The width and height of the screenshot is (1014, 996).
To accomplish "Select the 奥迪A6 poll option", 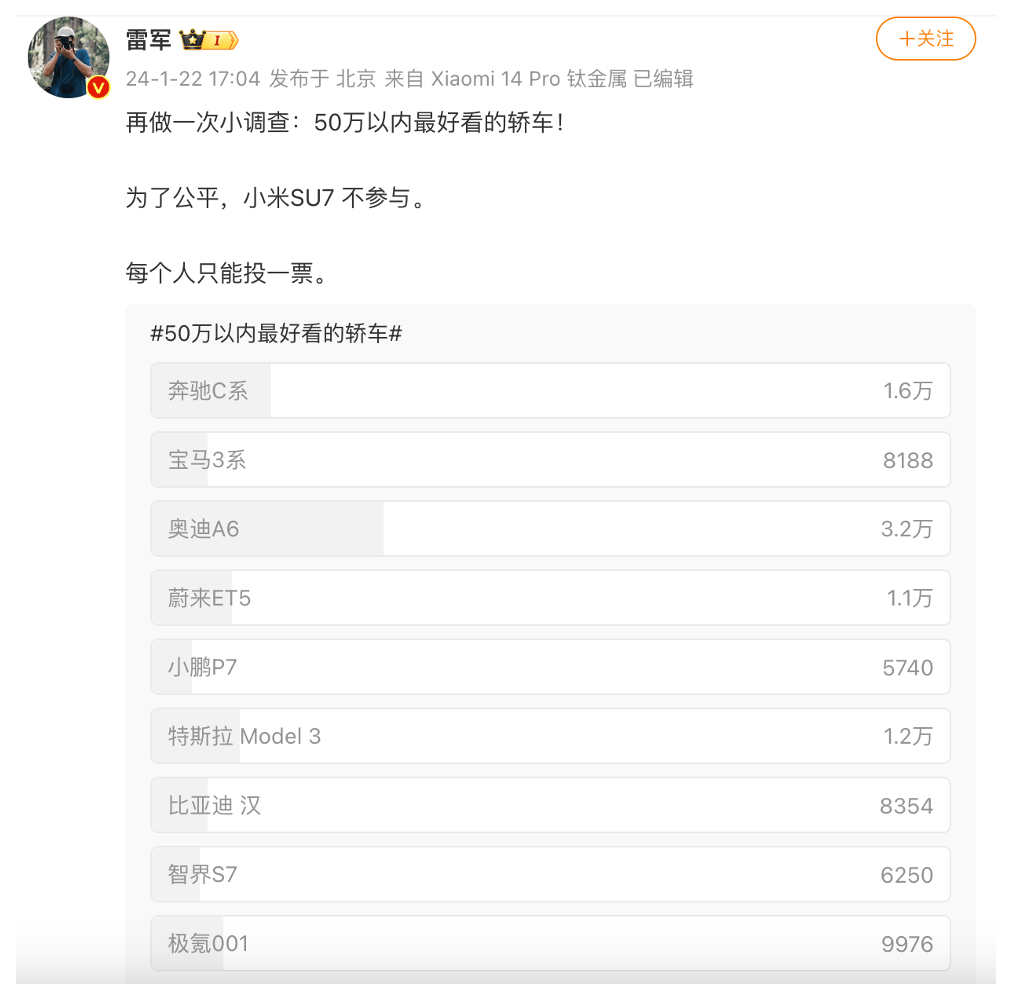I will point(550,529).
